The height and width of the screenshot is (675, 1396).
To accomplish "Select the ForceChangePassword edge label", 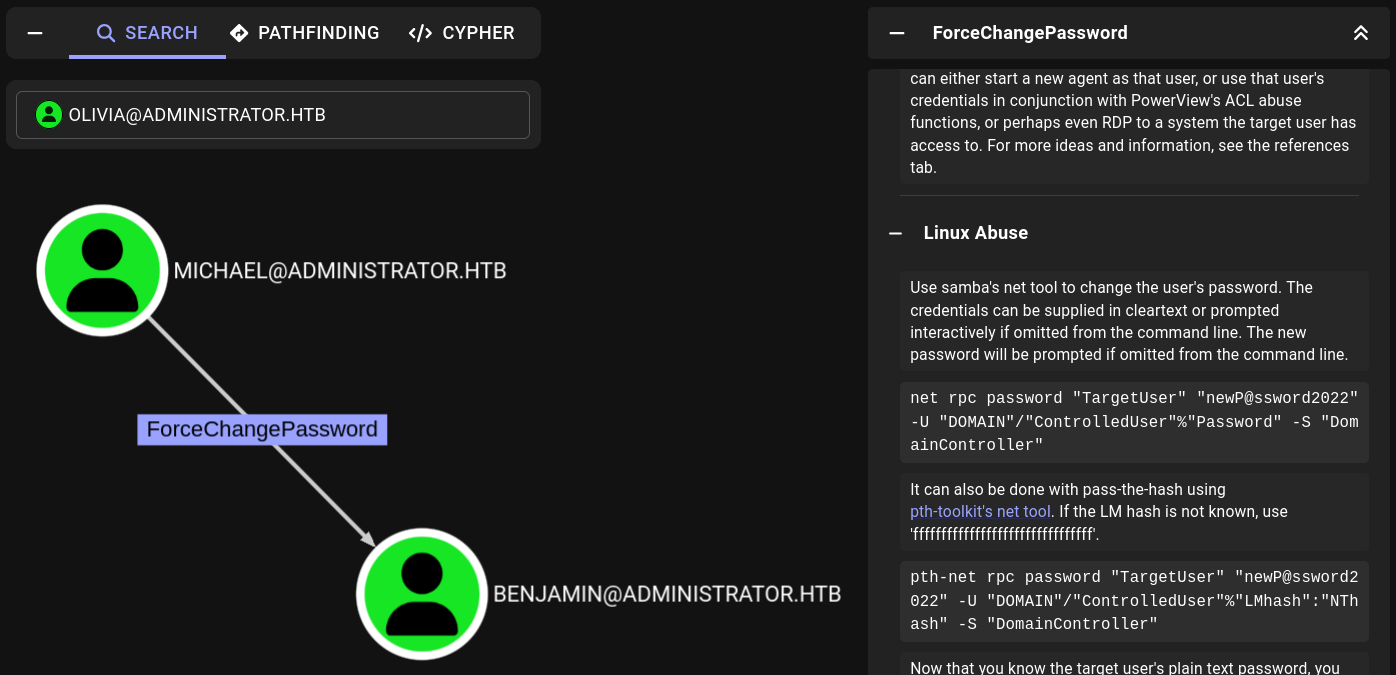I will pos(262,430).
